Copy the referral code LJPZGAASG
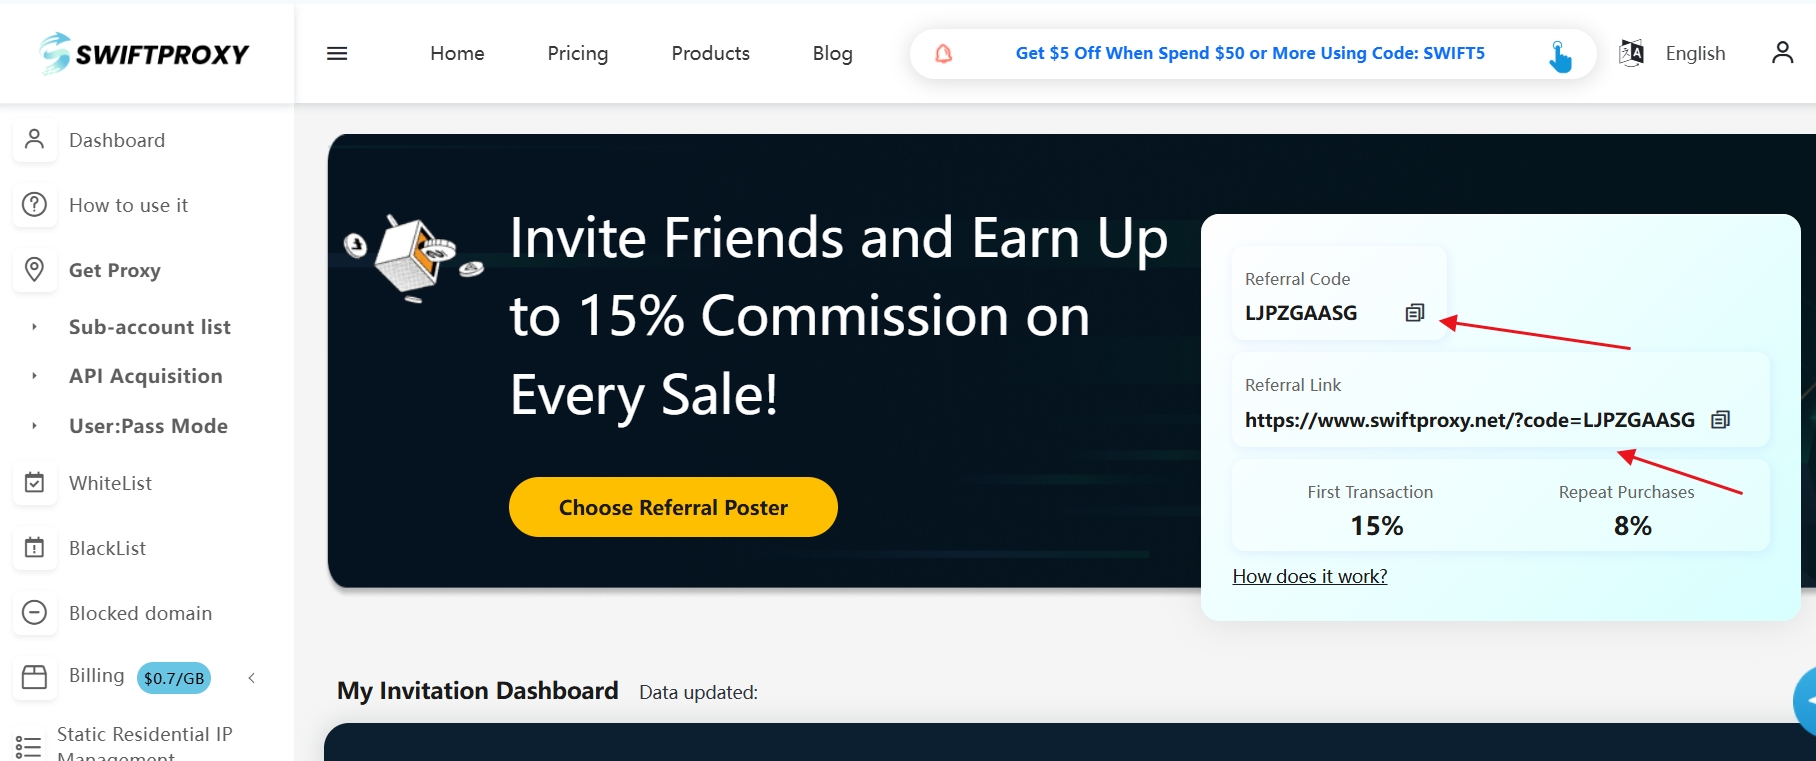 (1414, 313)
